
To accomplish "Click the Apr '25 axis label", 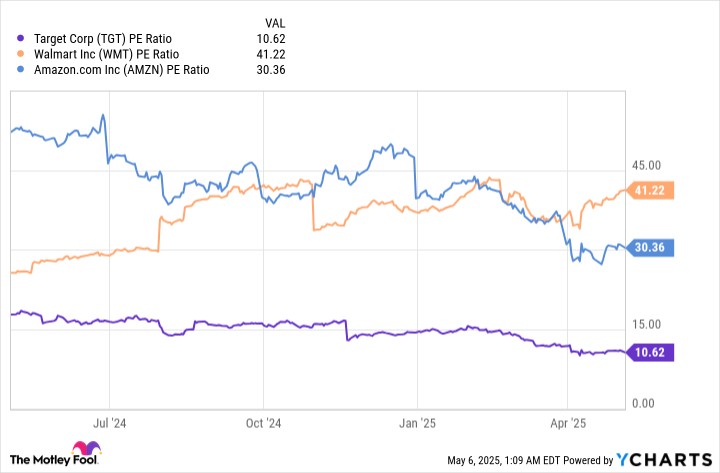I will [569, 422].
